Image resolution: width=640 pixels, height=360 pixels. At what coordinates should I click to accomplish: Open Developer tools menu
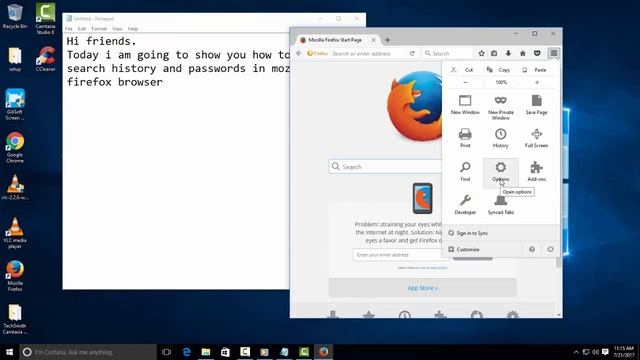[465, 204]
